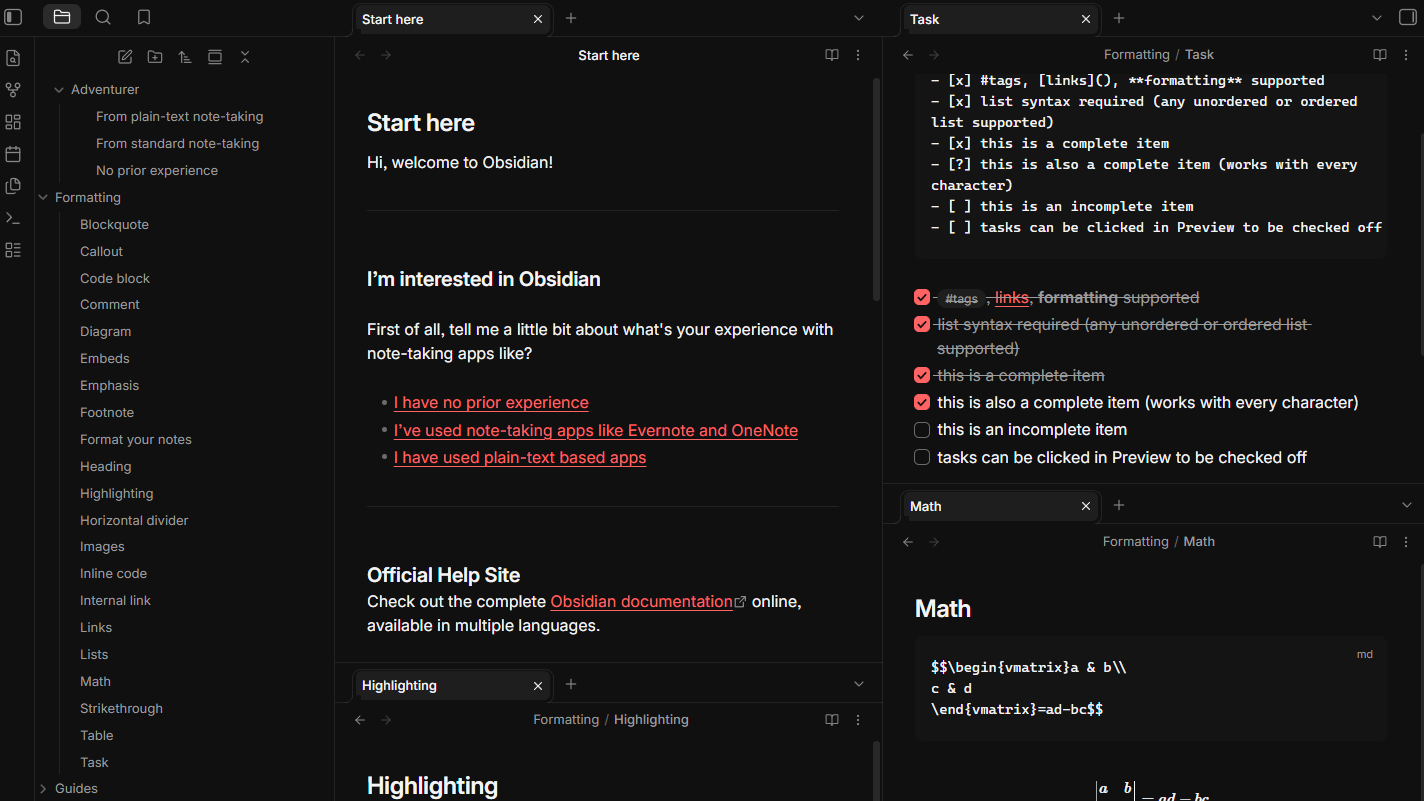Collapse all folders in the file explorer
The width and height of the screenshot is (1424, 801).
pos(245,57)
